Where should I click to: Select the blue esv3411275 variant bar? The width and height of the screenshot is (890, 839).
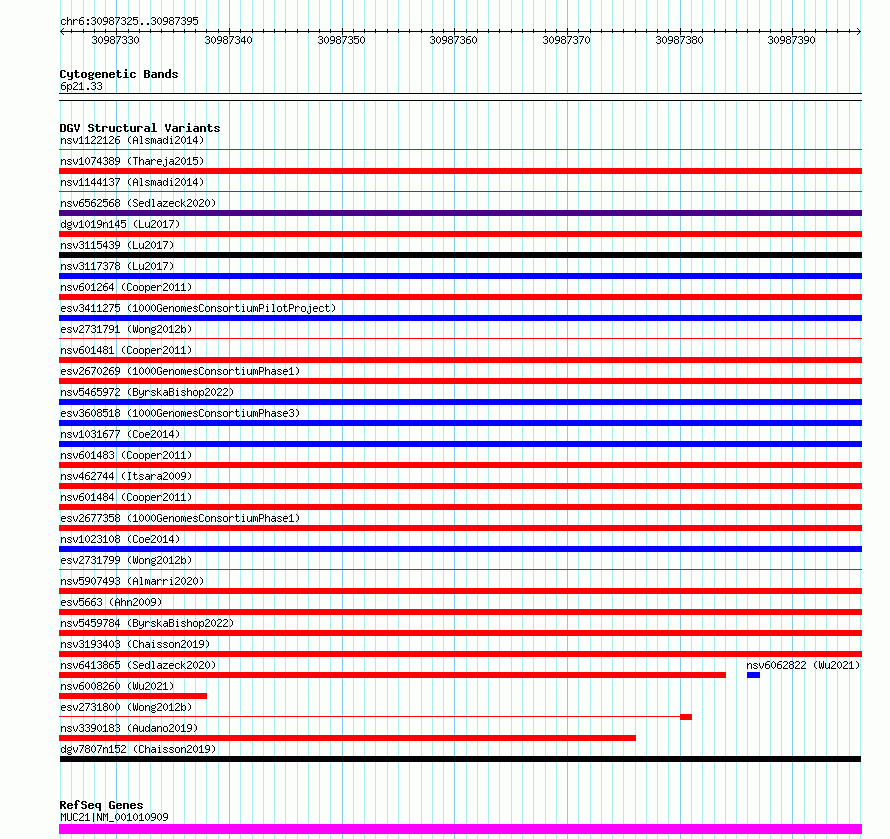(460, 318)
